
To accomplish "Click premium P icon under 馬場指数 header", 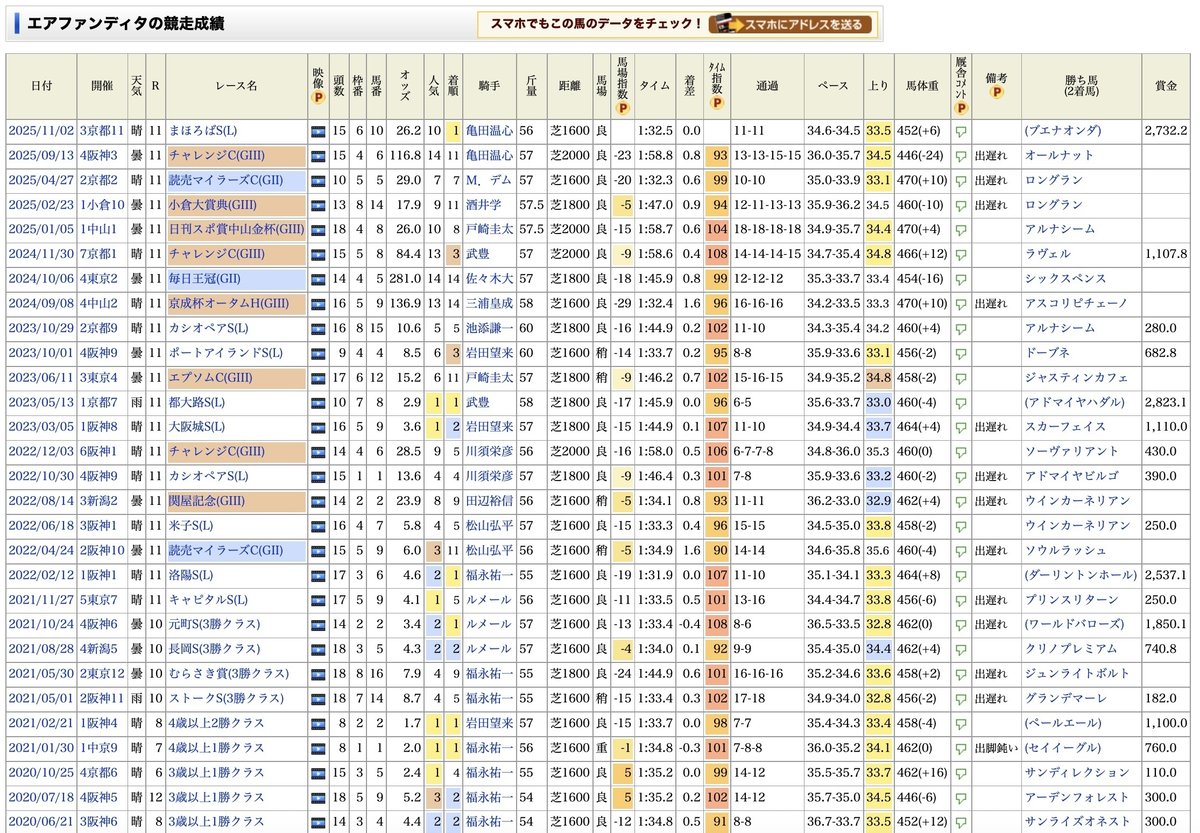I will [x=622, y=108].
